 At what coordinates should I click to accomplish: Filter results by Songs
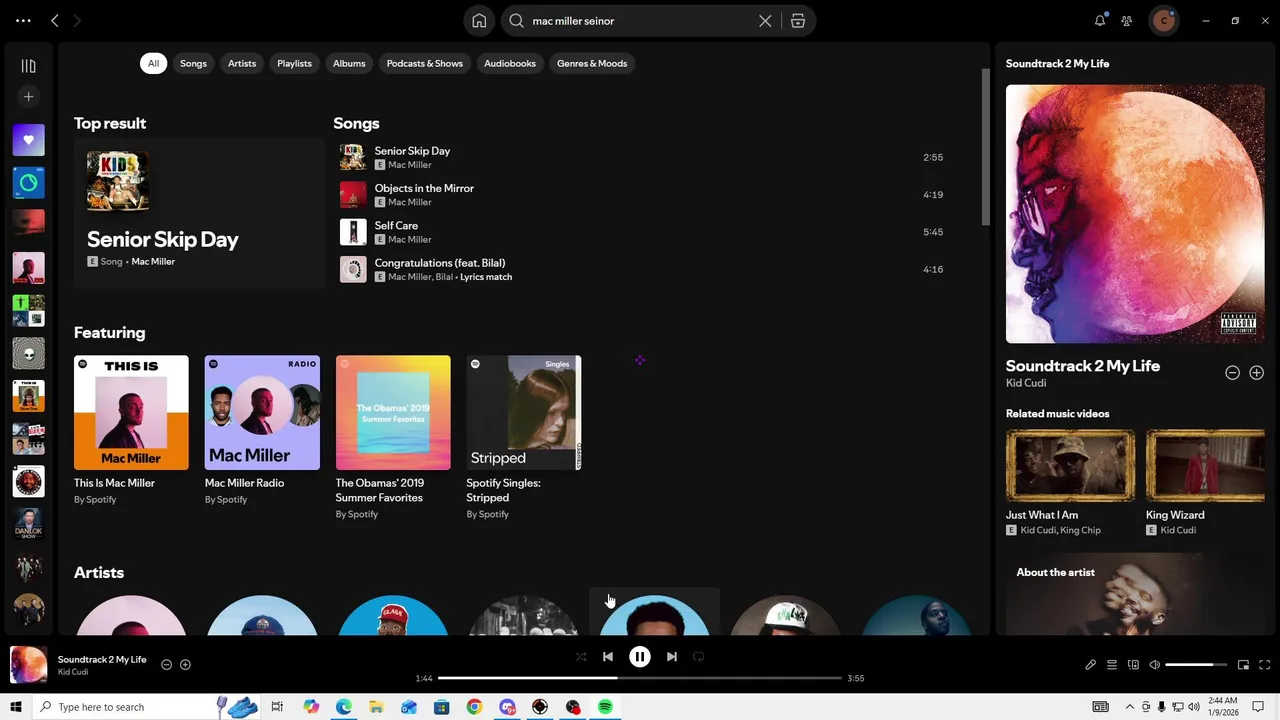[x=193, y=63]
